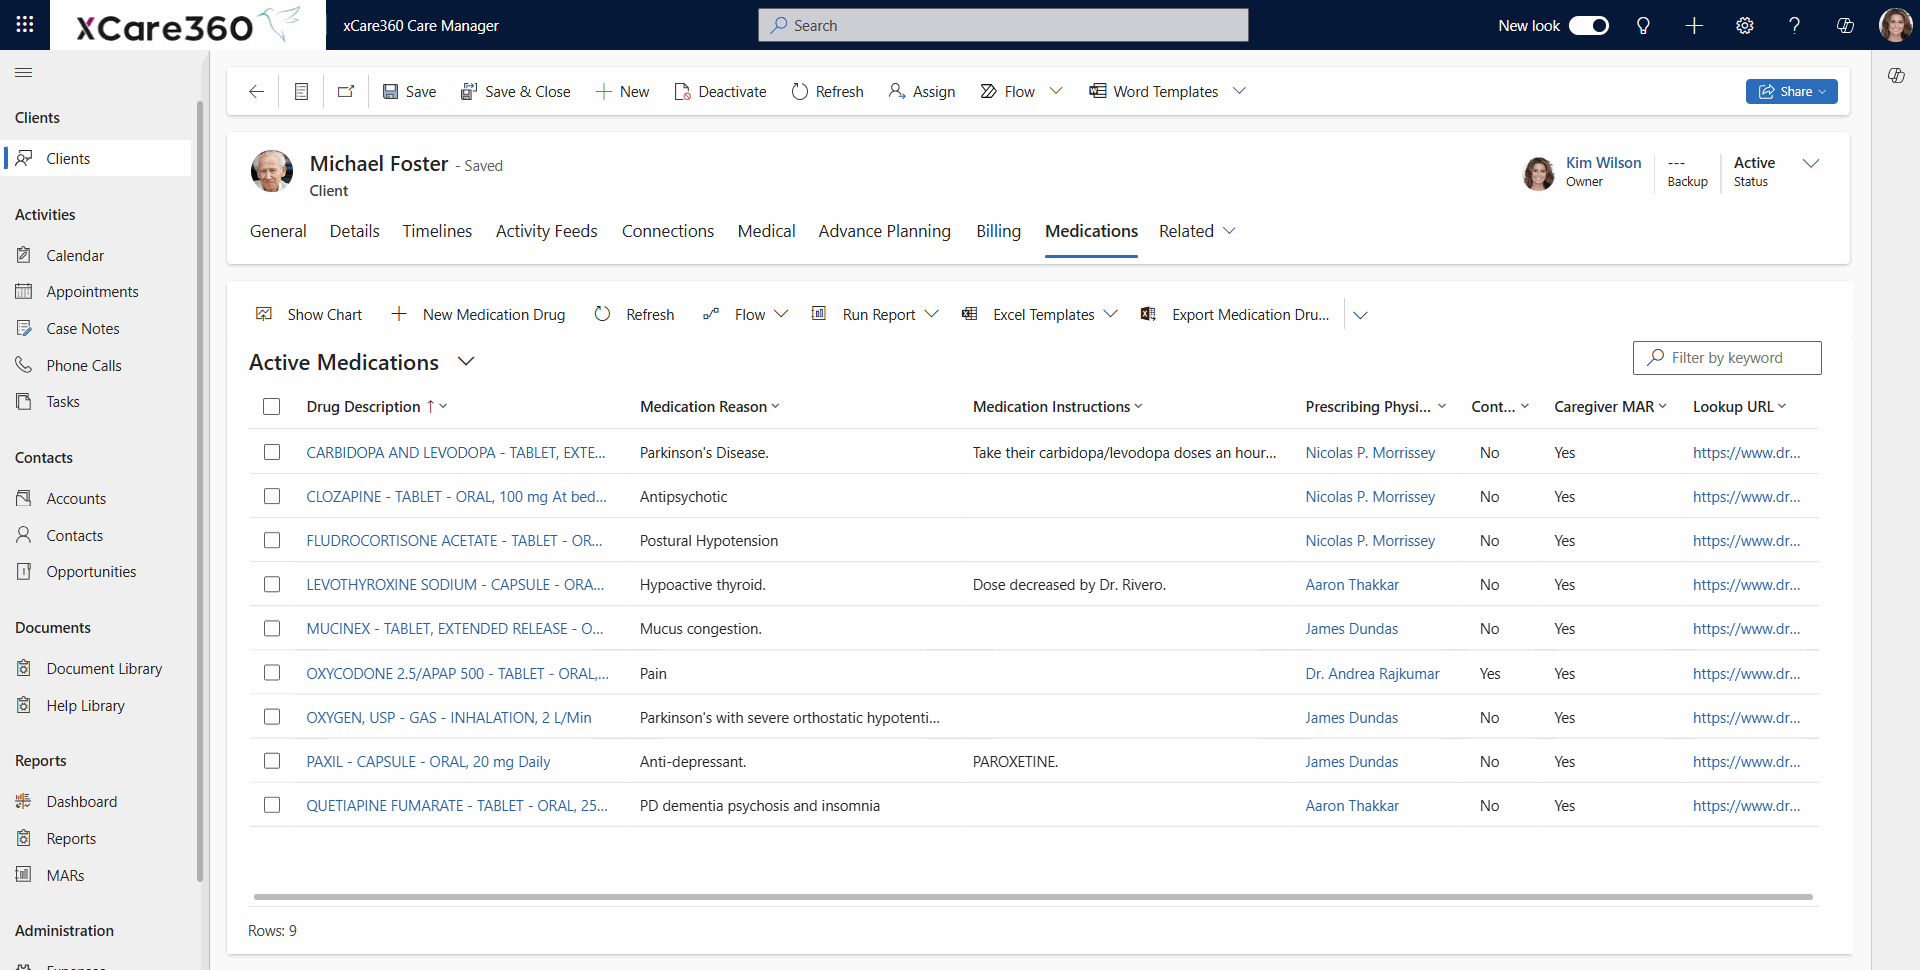Click Save in the command bar

click(410, 91)
